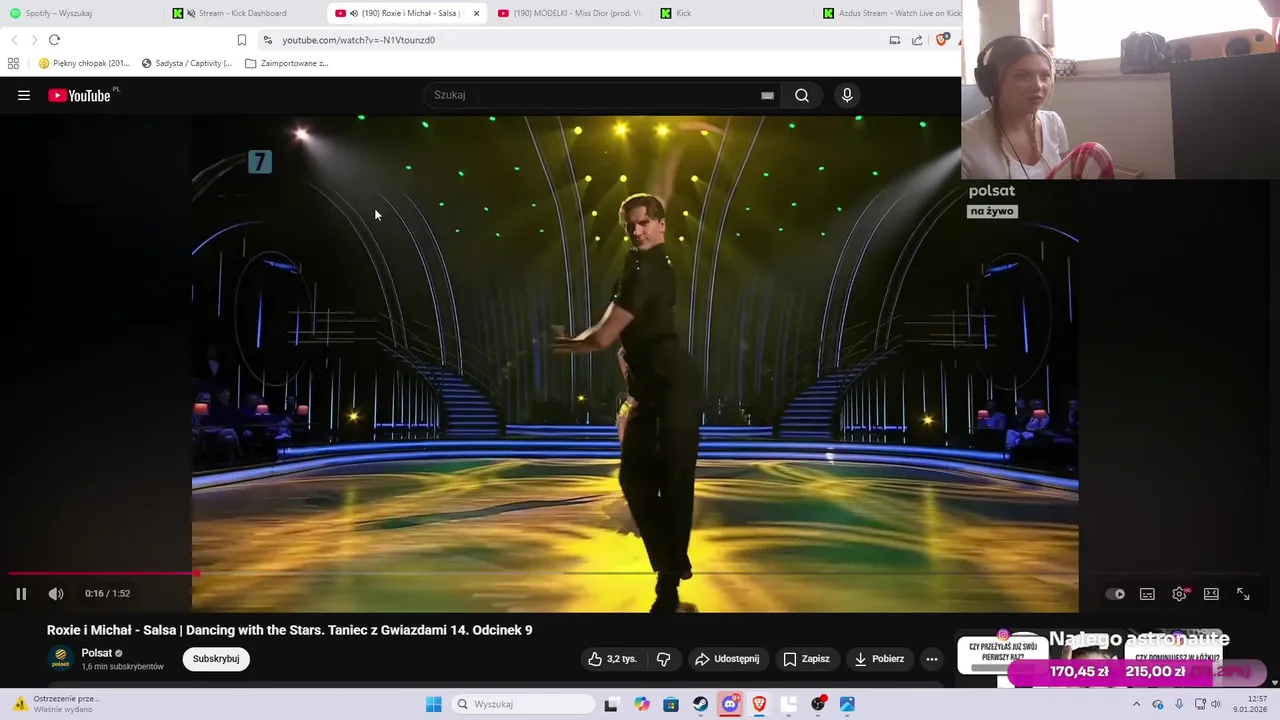This screenshot has width=1280, height=720.
Task: Focus the Szukaj YouTube search field
Action: click(590, 95)
